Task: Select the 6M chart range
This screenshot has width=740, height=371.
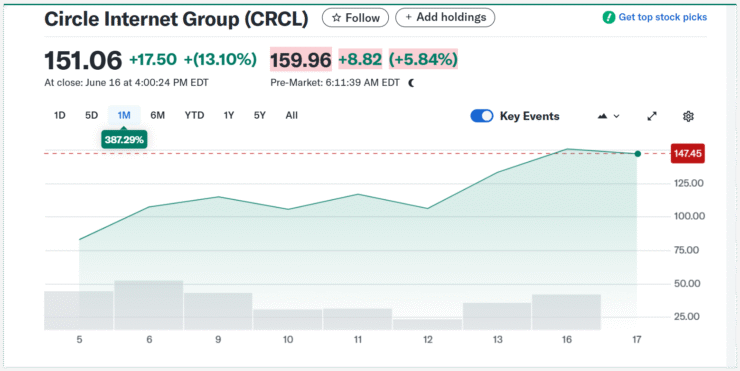Action: click(x=157, y=116)
